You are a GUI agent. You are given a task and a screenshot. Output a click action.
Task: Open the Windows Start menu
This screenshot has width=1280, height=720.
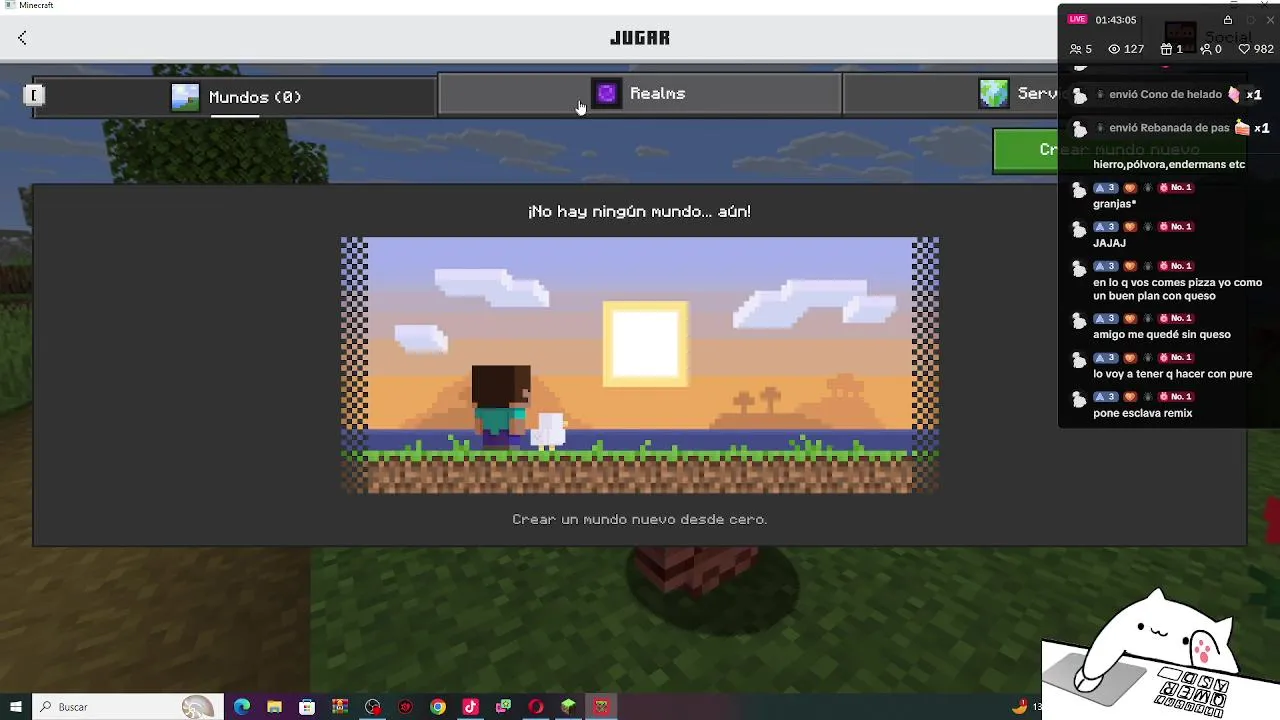[x=15, y=707]
